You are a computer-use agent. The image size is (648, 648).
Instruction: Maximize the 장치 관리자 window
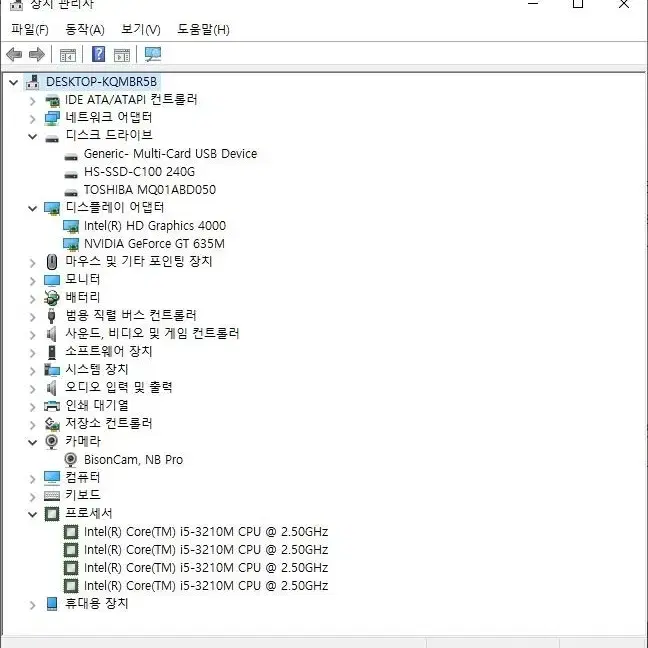click(x=578, y=4)
